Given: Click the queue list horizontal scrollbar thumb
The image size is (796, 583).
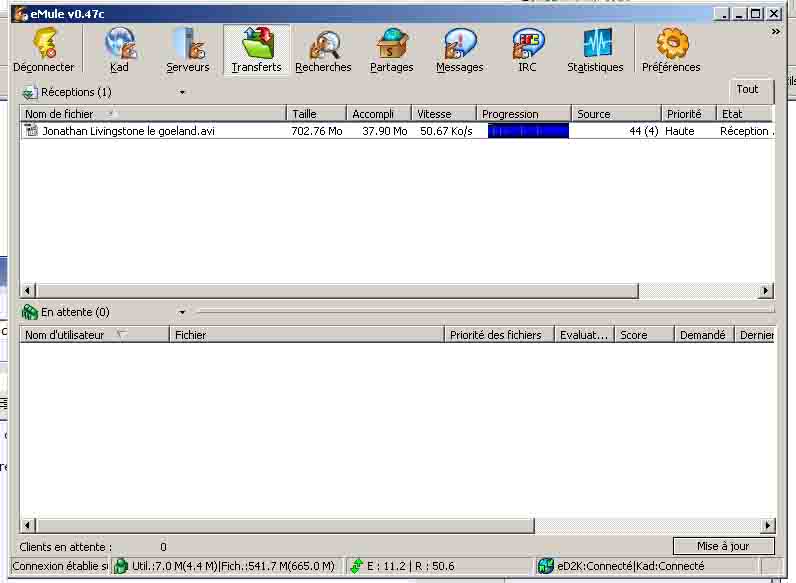Looking at the screenshot, I should click(x=285, y=525).
